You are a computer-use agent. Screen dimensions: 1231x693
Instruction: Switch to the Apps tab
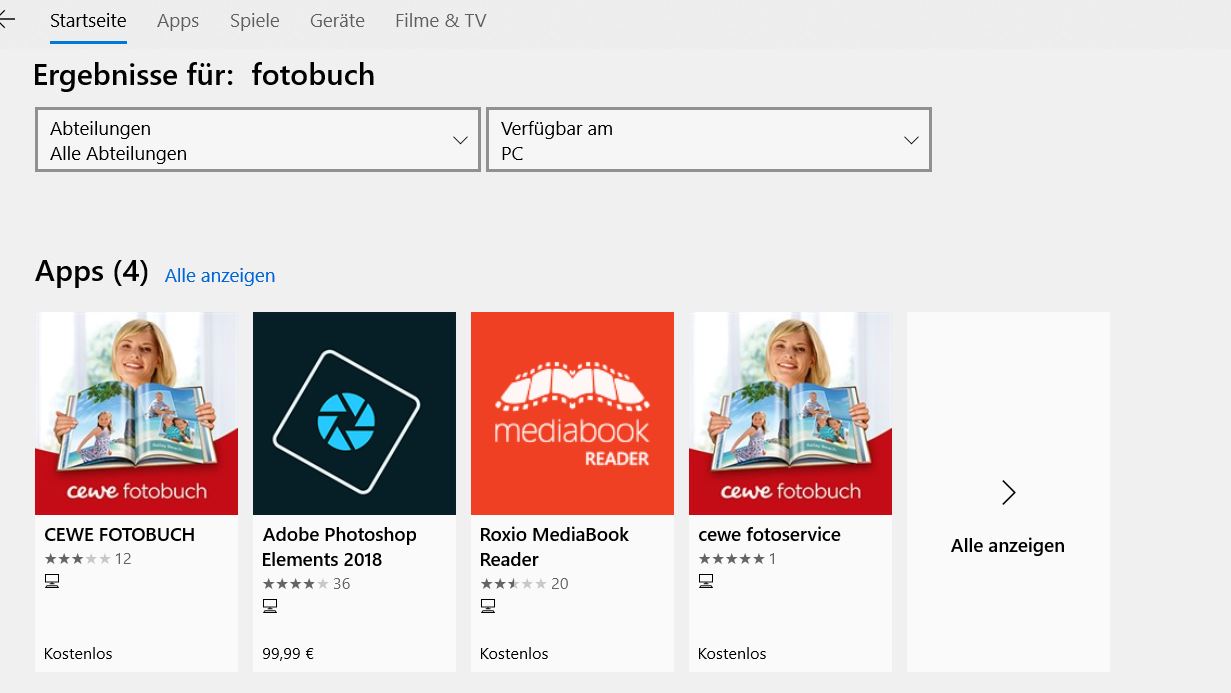178,21
